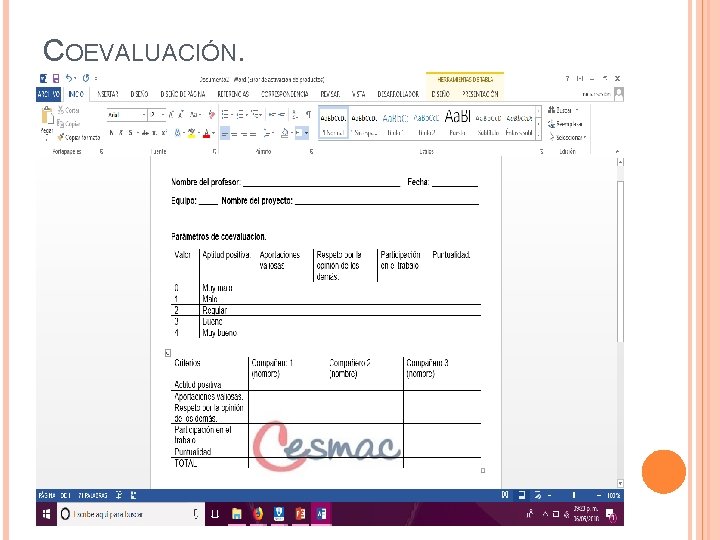Image resolution: width=720 pixels, height=540 pixels.
Task: Apply the large AaBl Puesto style
Action: tap(457, 124)
